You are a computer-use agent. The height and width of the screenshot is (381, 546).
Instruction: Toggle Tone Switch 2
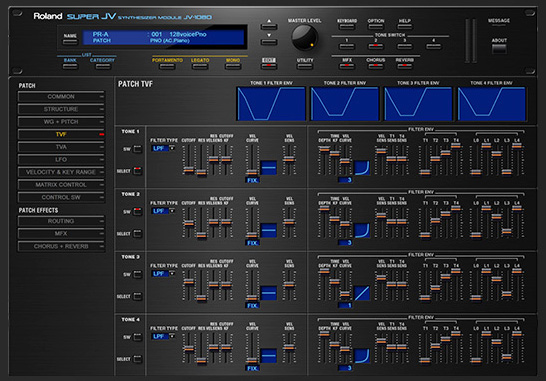coord(376,46)
